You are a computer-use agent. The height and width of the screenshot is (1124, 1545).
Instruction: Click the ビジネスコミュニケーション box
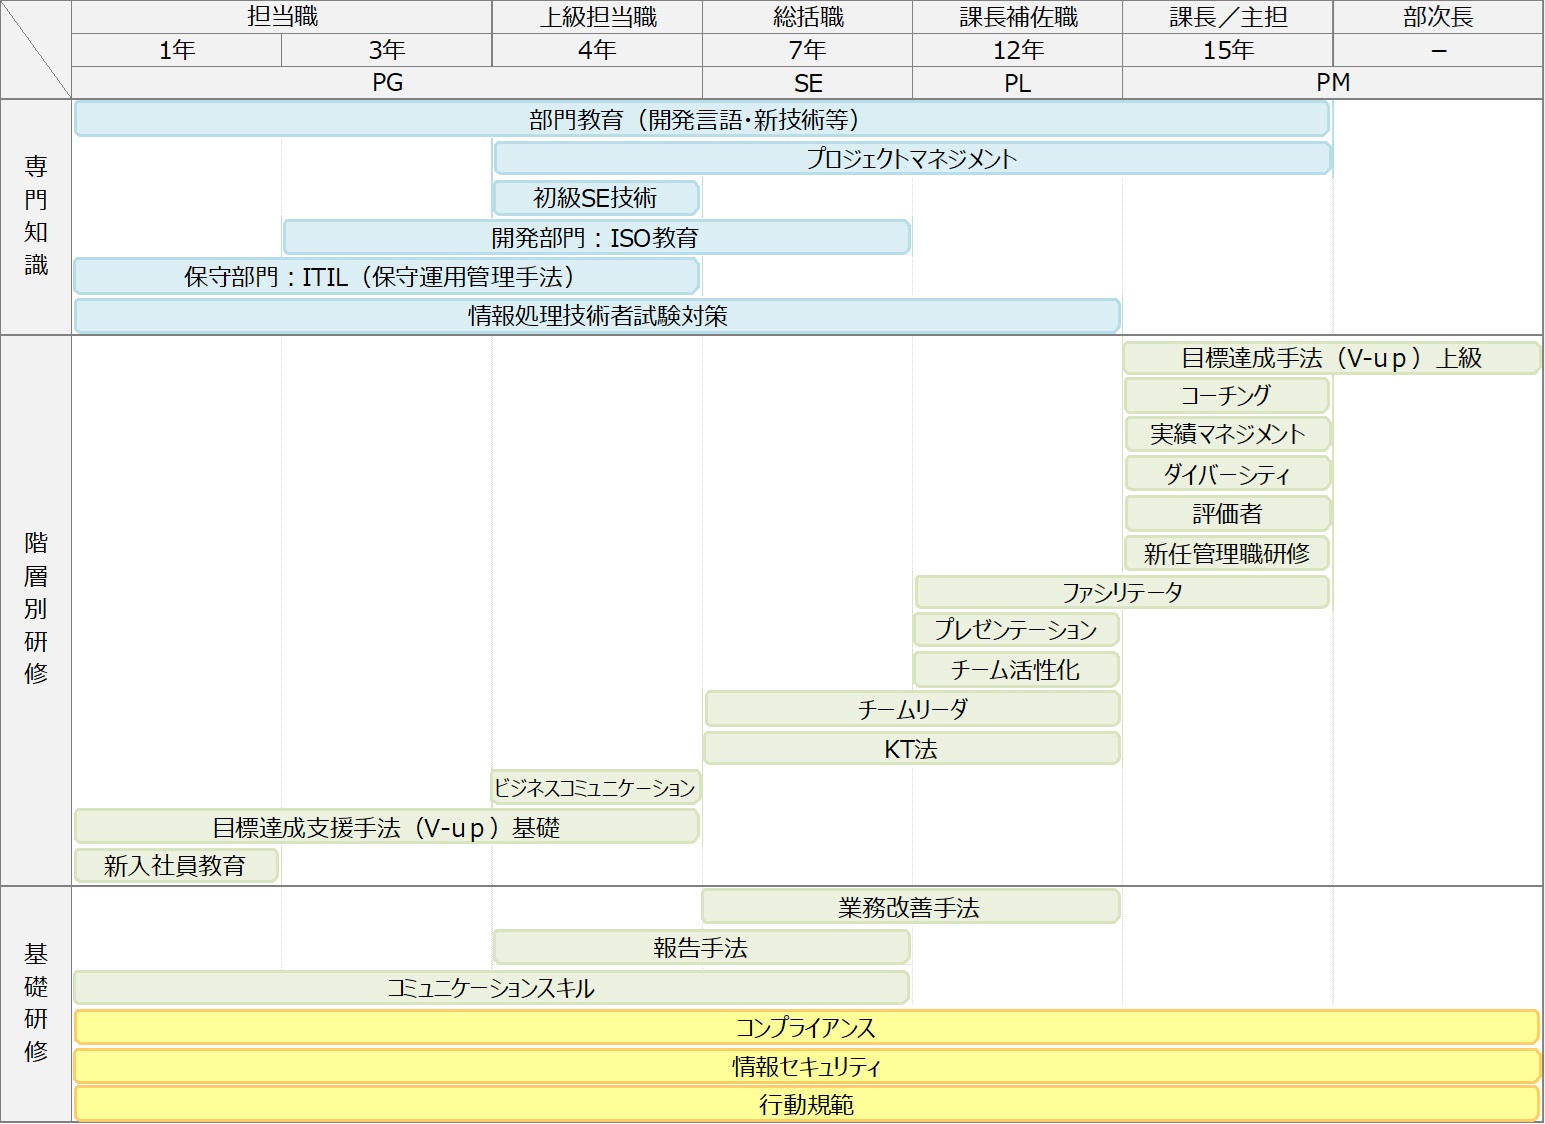596,787
